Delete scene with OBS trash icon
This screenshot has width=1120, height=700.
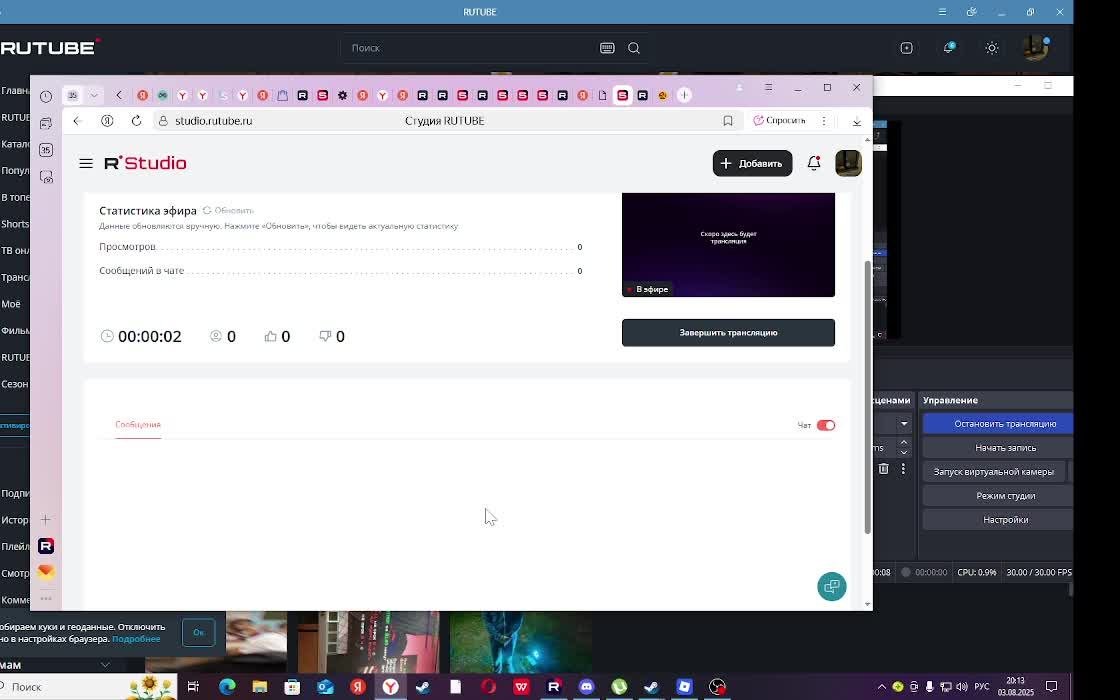[x=884, y=469]
